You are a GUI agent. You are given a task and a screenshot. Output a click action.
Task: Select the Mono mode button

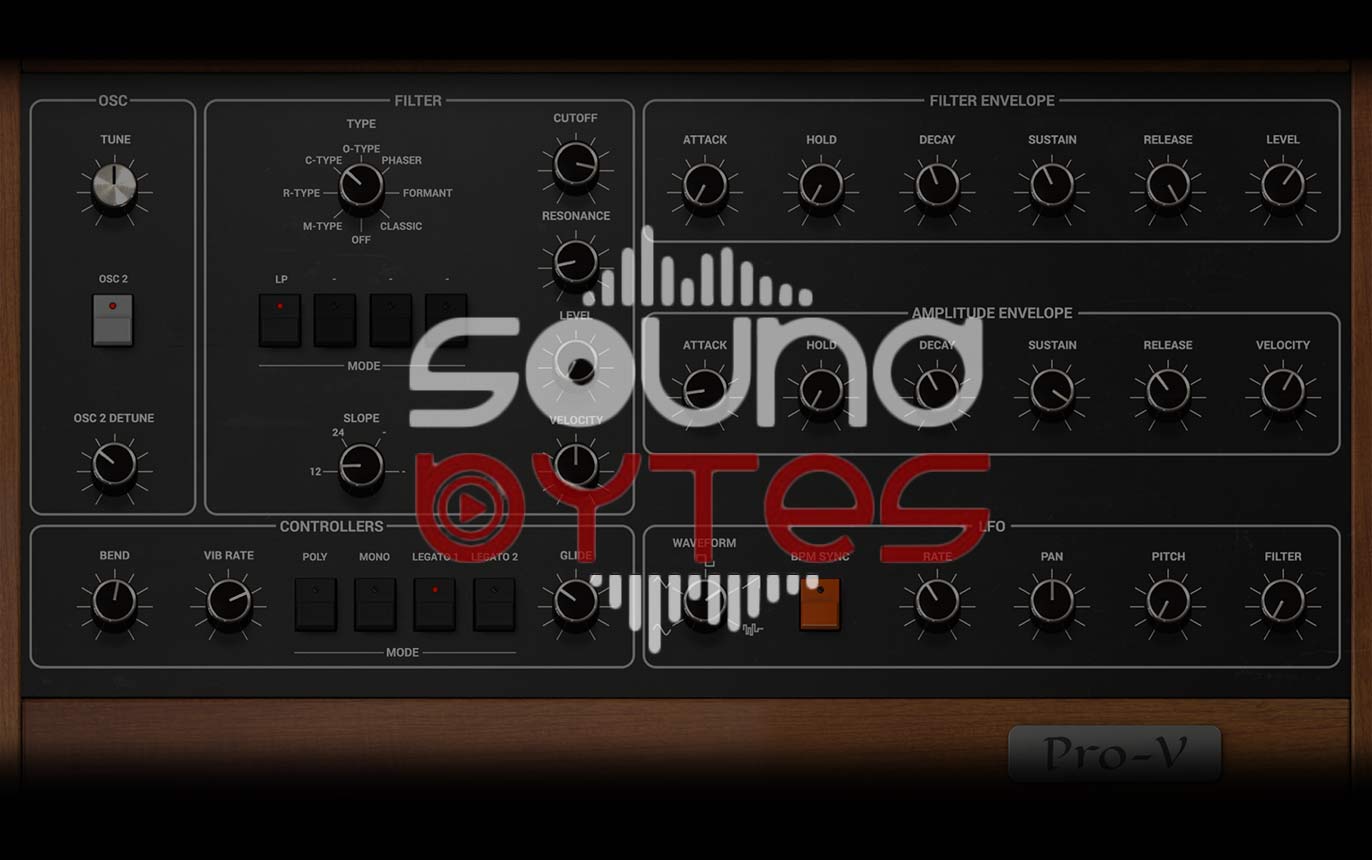click(375, 603)
